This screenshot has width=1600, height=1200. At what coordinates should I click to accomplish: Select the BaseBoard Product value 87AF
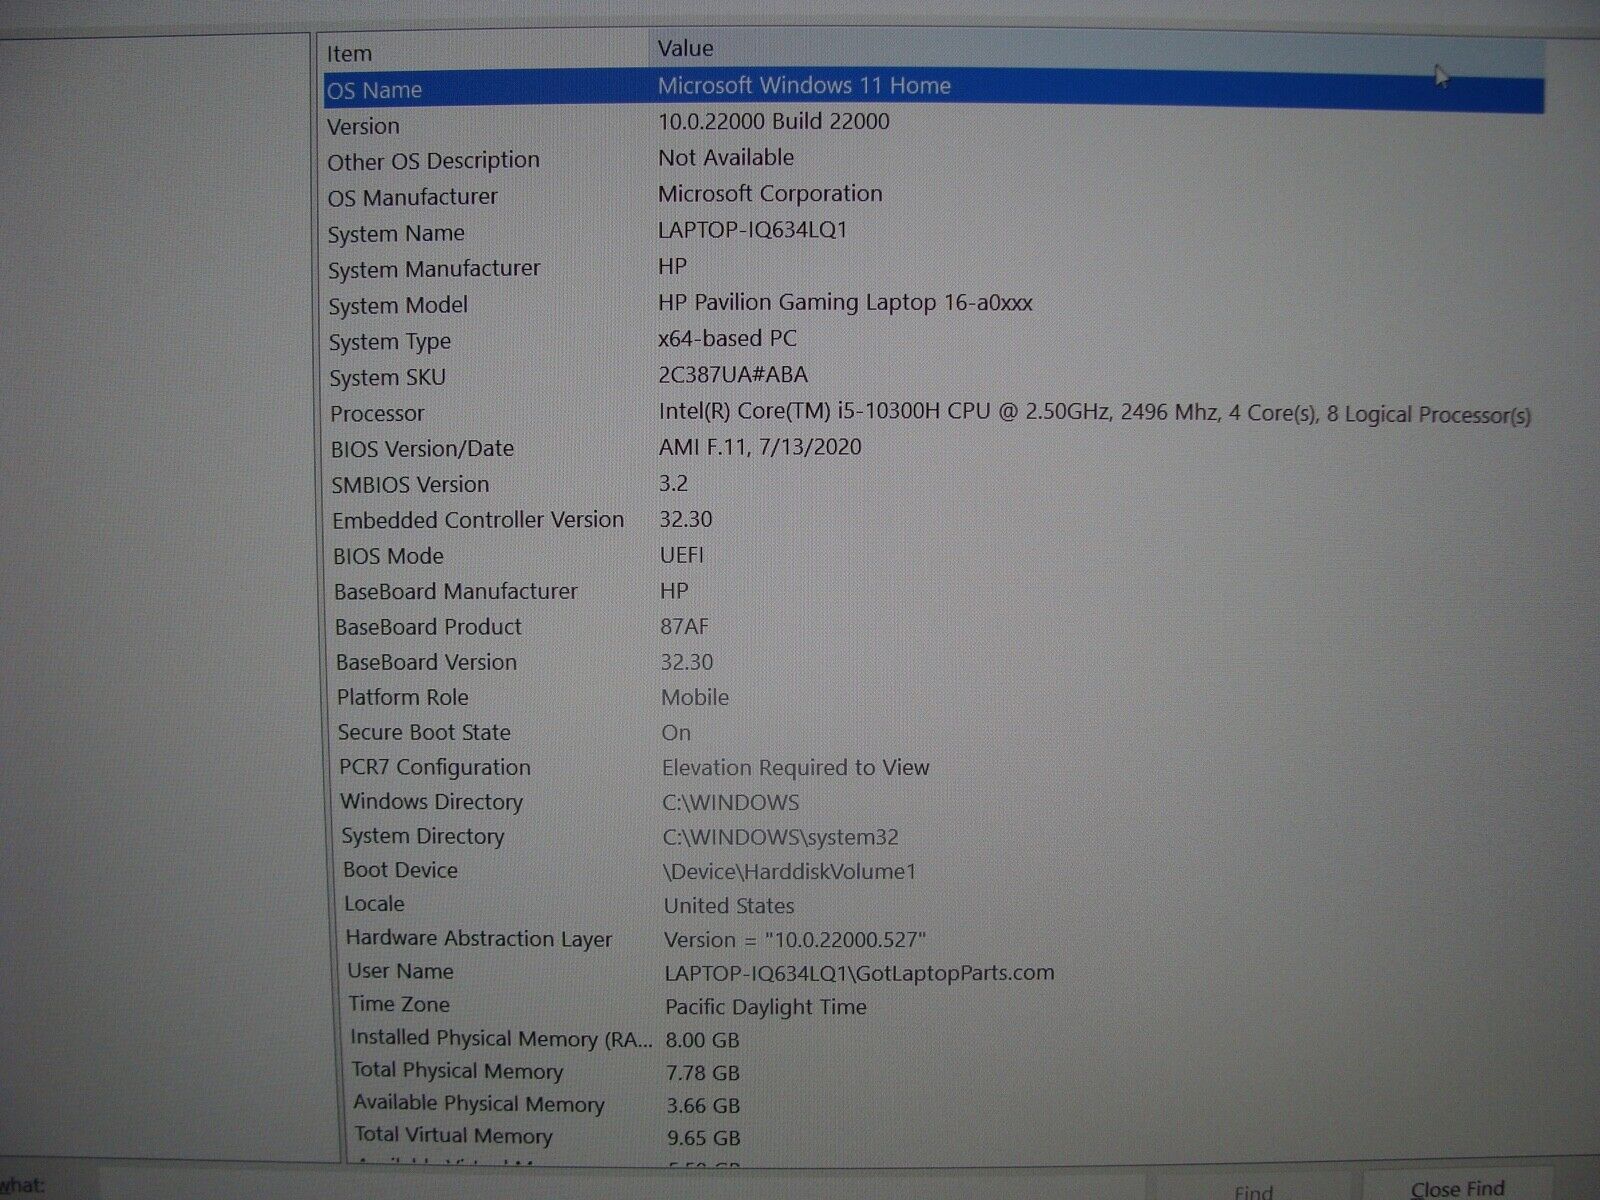tap(684, 627)
